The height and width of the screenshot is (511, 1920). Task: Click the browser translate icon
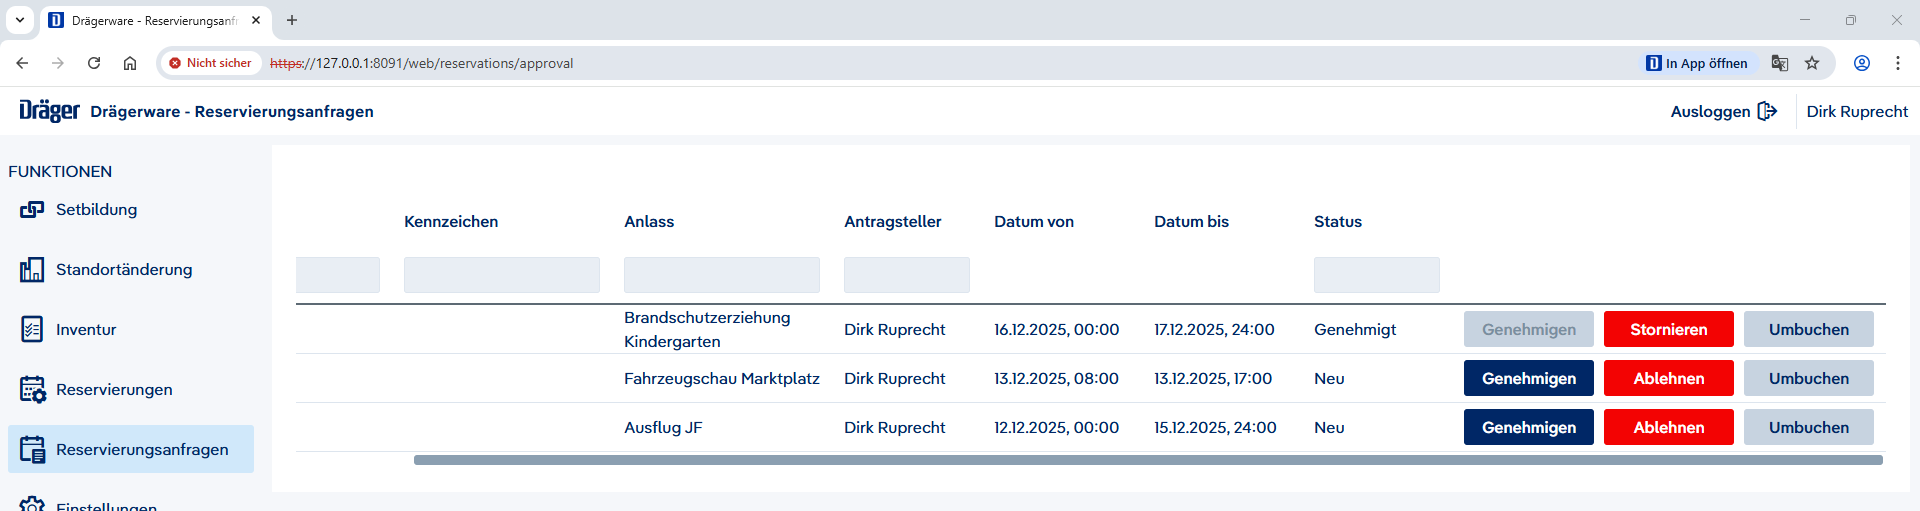coord(1780,63)
